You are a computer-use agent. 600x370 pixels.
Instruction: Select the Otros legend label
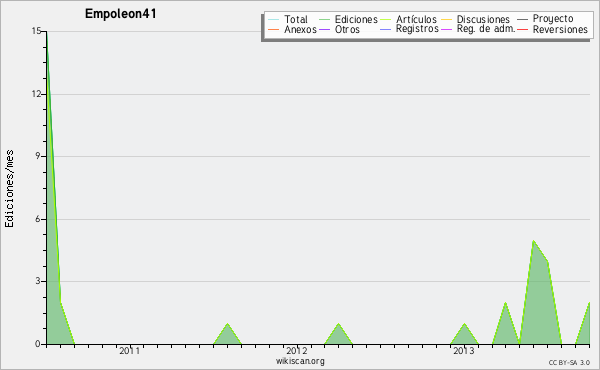347,29
